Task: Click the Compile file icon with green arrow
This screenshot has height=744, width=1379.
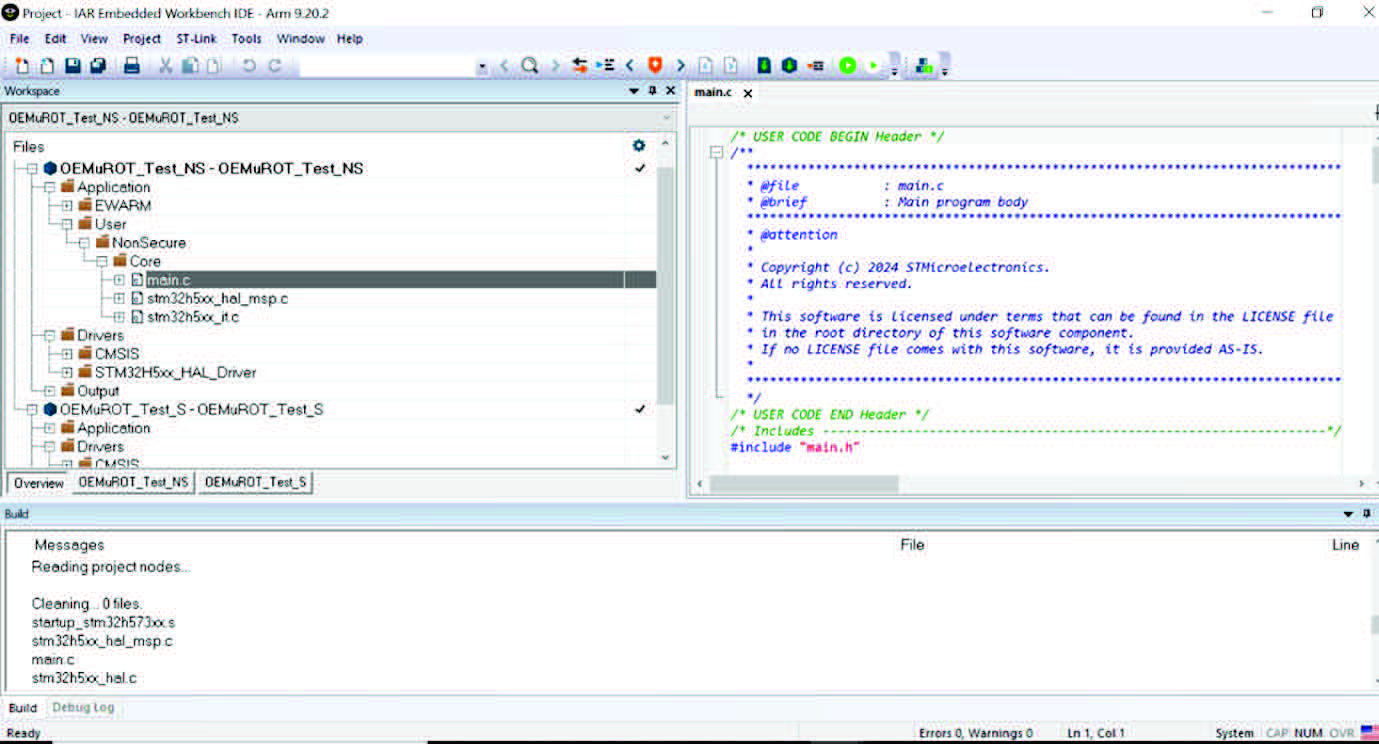Action: [x=764, y=65]
